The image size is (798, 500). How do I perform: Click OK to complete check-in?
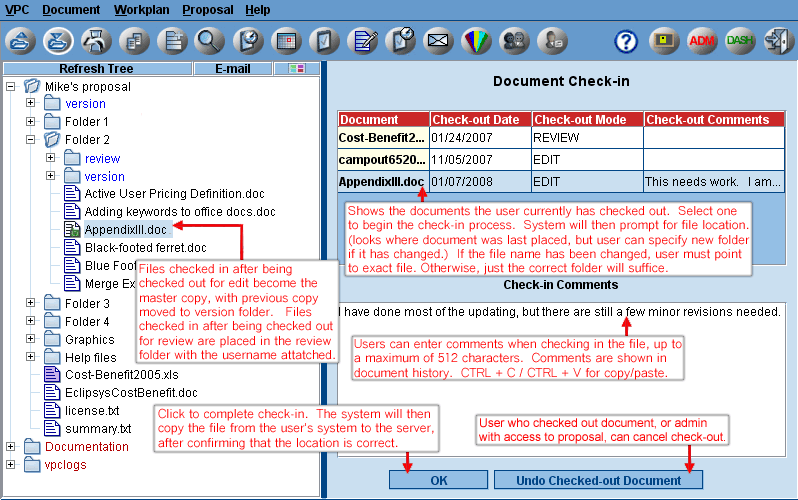(x=439, y=480)
